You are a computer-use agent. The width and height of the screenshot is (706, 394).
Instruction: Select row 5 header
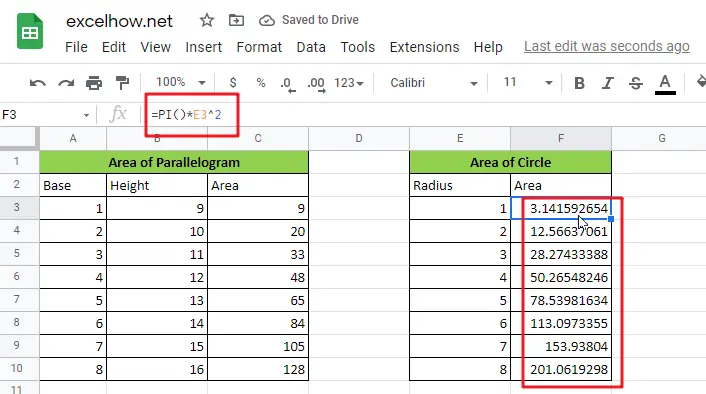click(17, 253)
